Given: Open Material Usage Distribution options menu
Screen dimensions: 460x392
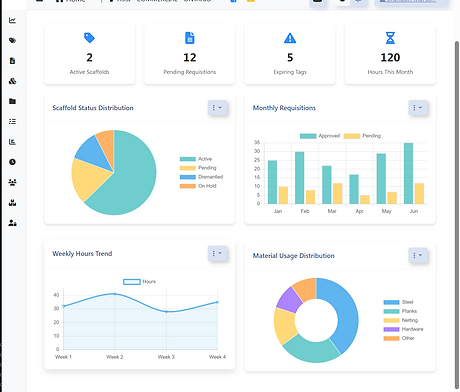Looking at the screenshot, I should pos(418,255).
